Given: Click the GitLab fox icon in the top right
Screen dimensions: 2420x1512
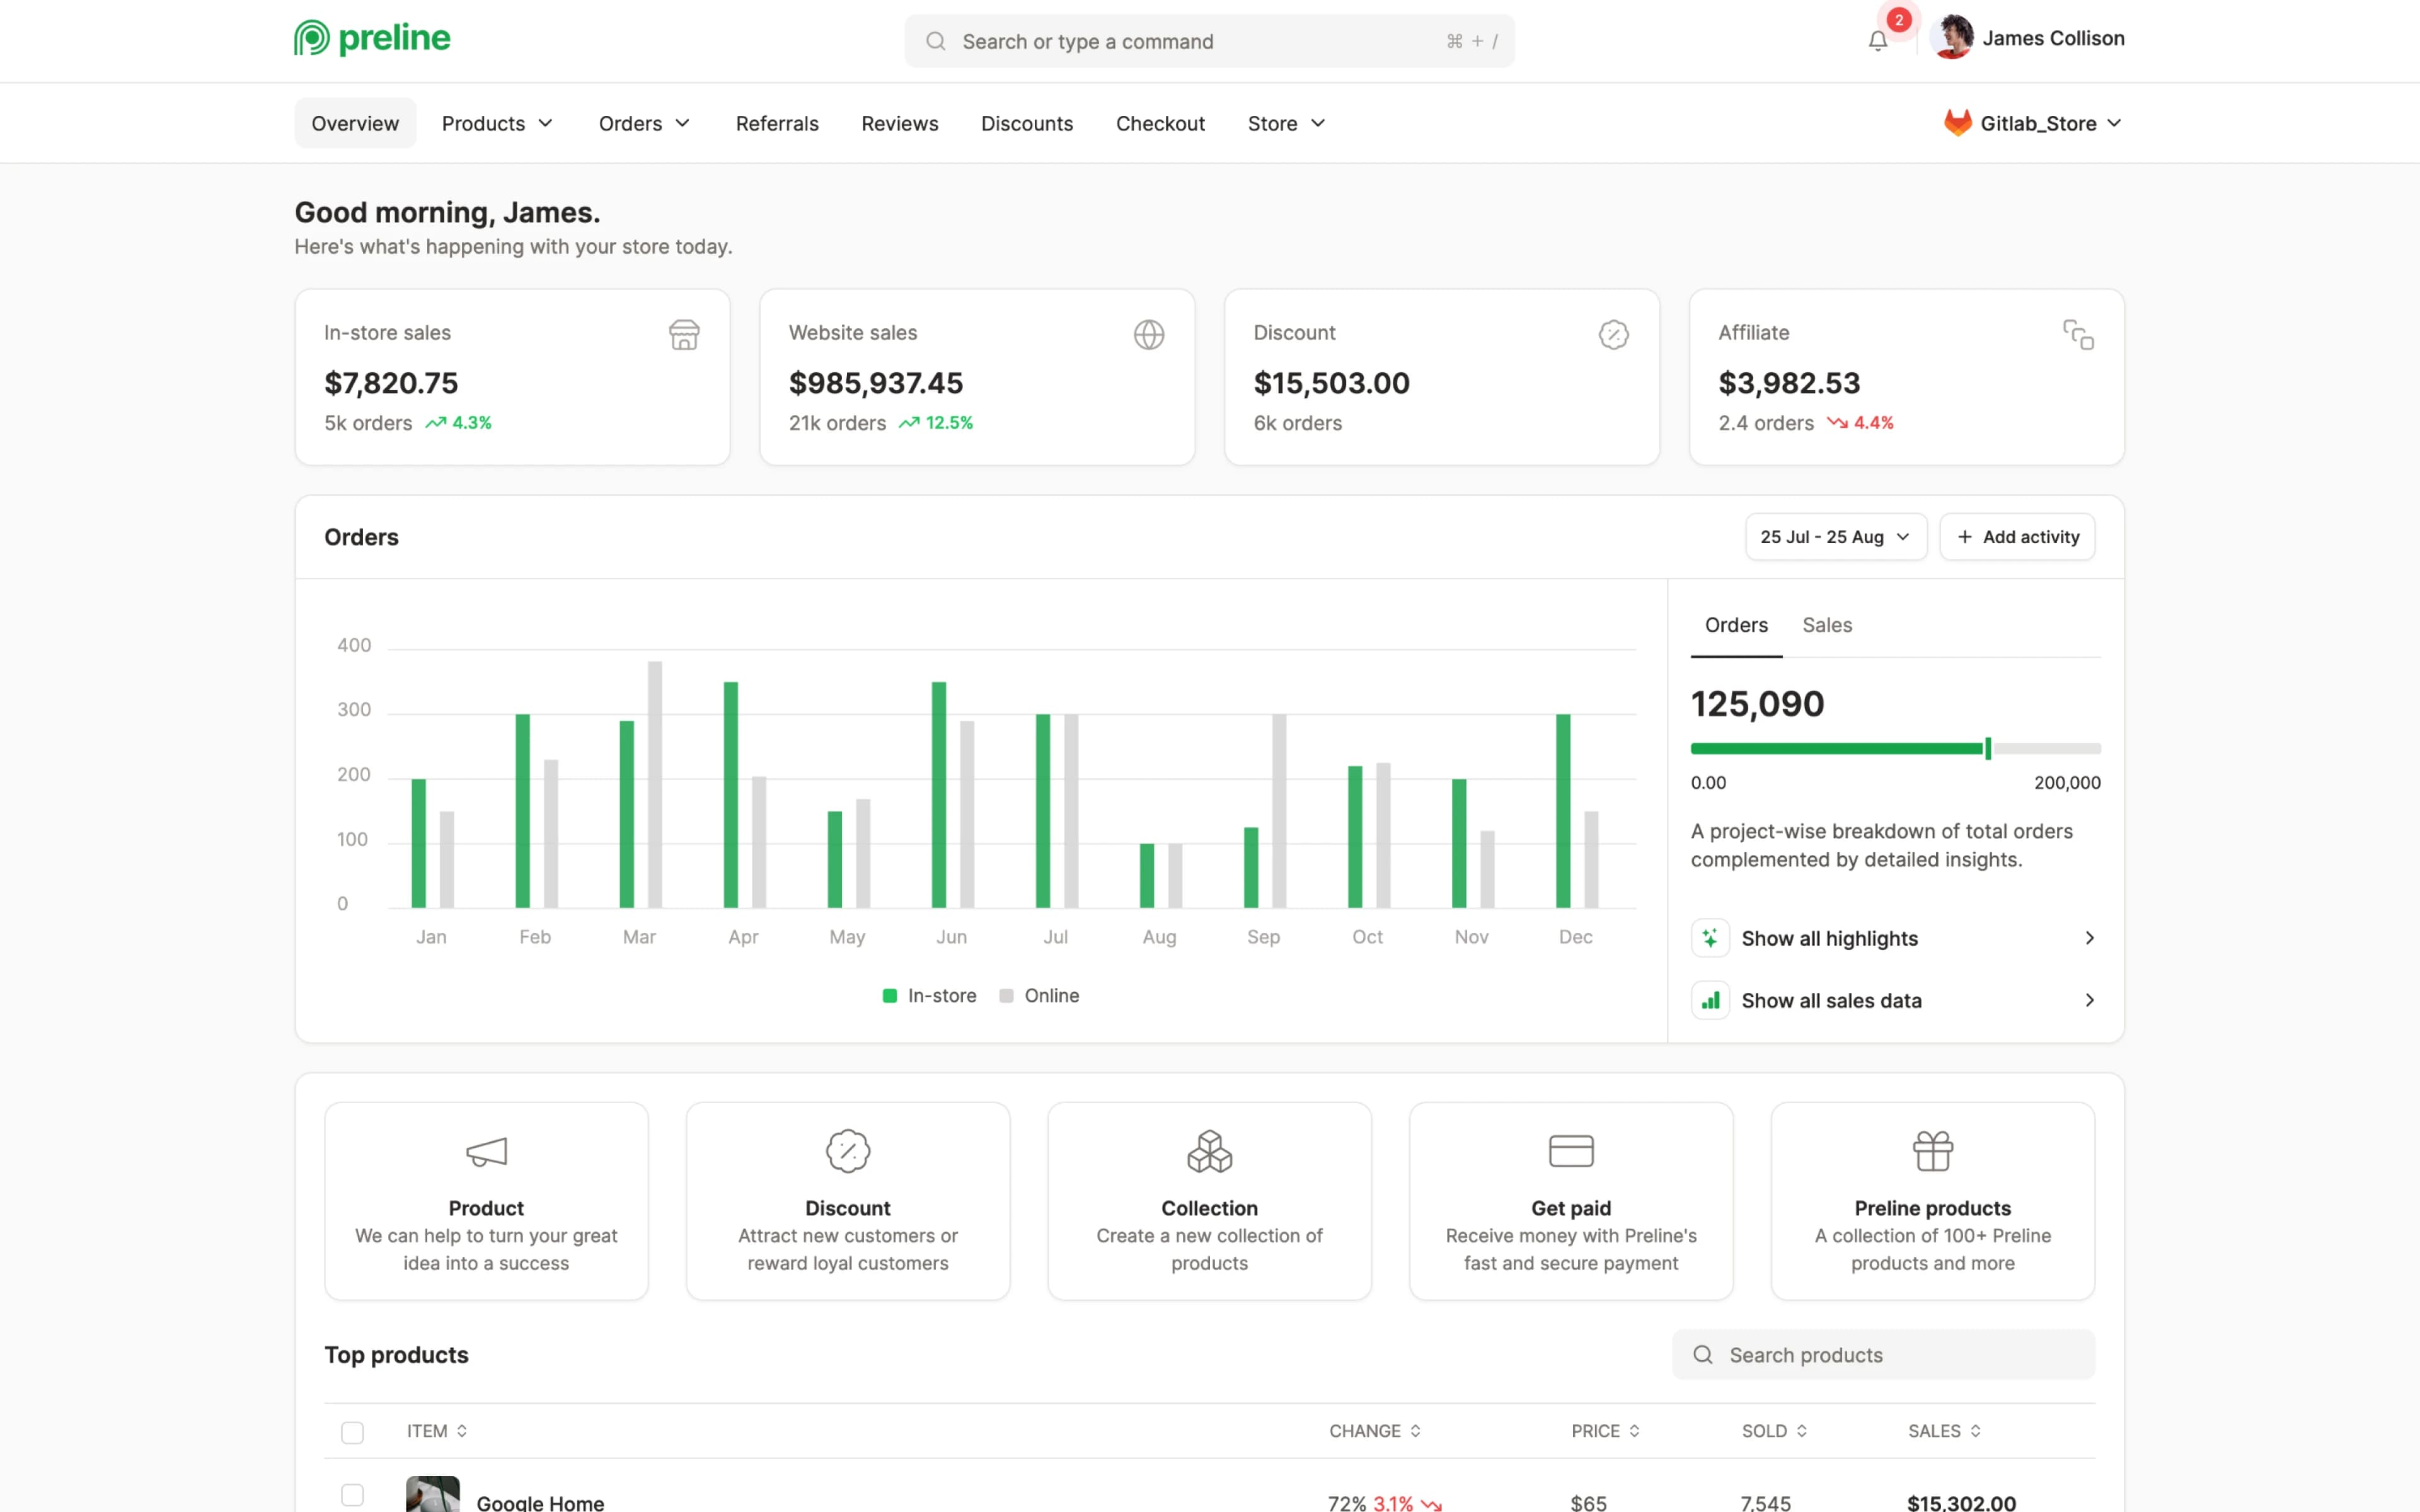Looking at the screenshot, I should point(1959,122).
